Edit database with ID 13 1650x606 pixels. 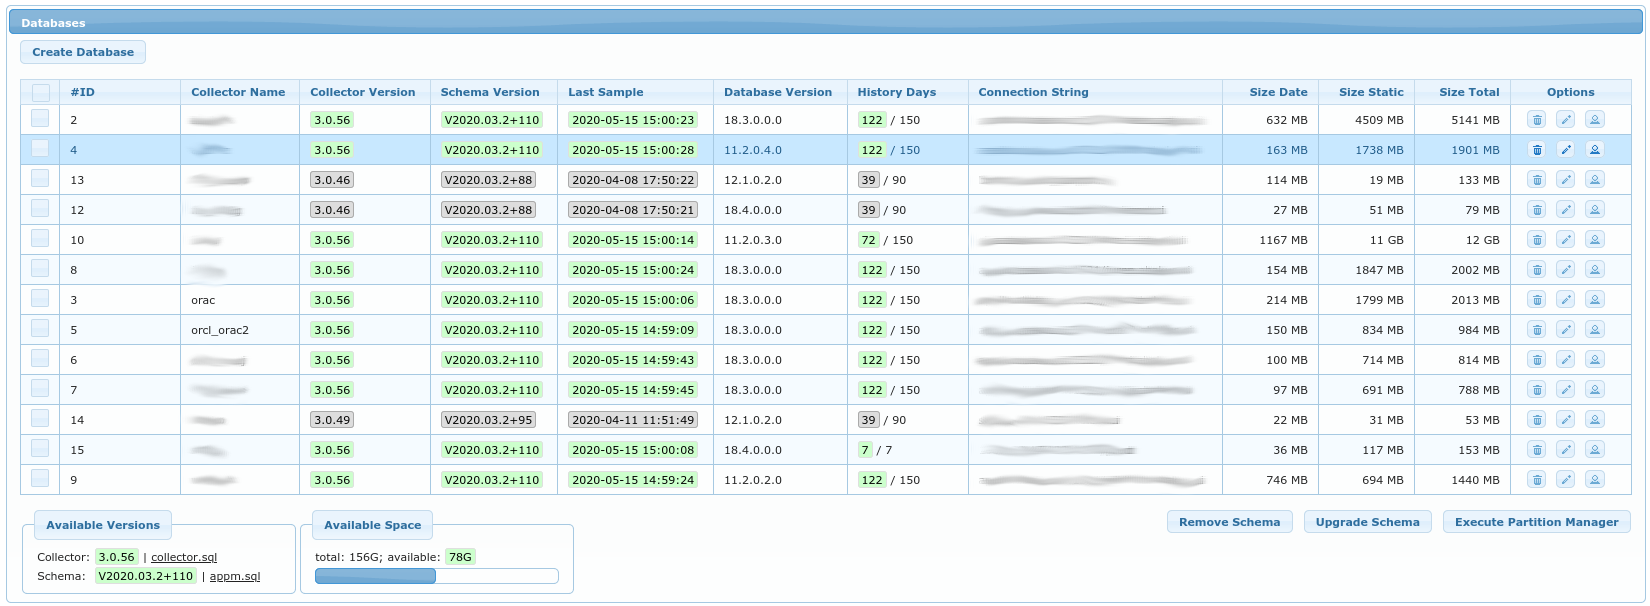coord(1566,180)
